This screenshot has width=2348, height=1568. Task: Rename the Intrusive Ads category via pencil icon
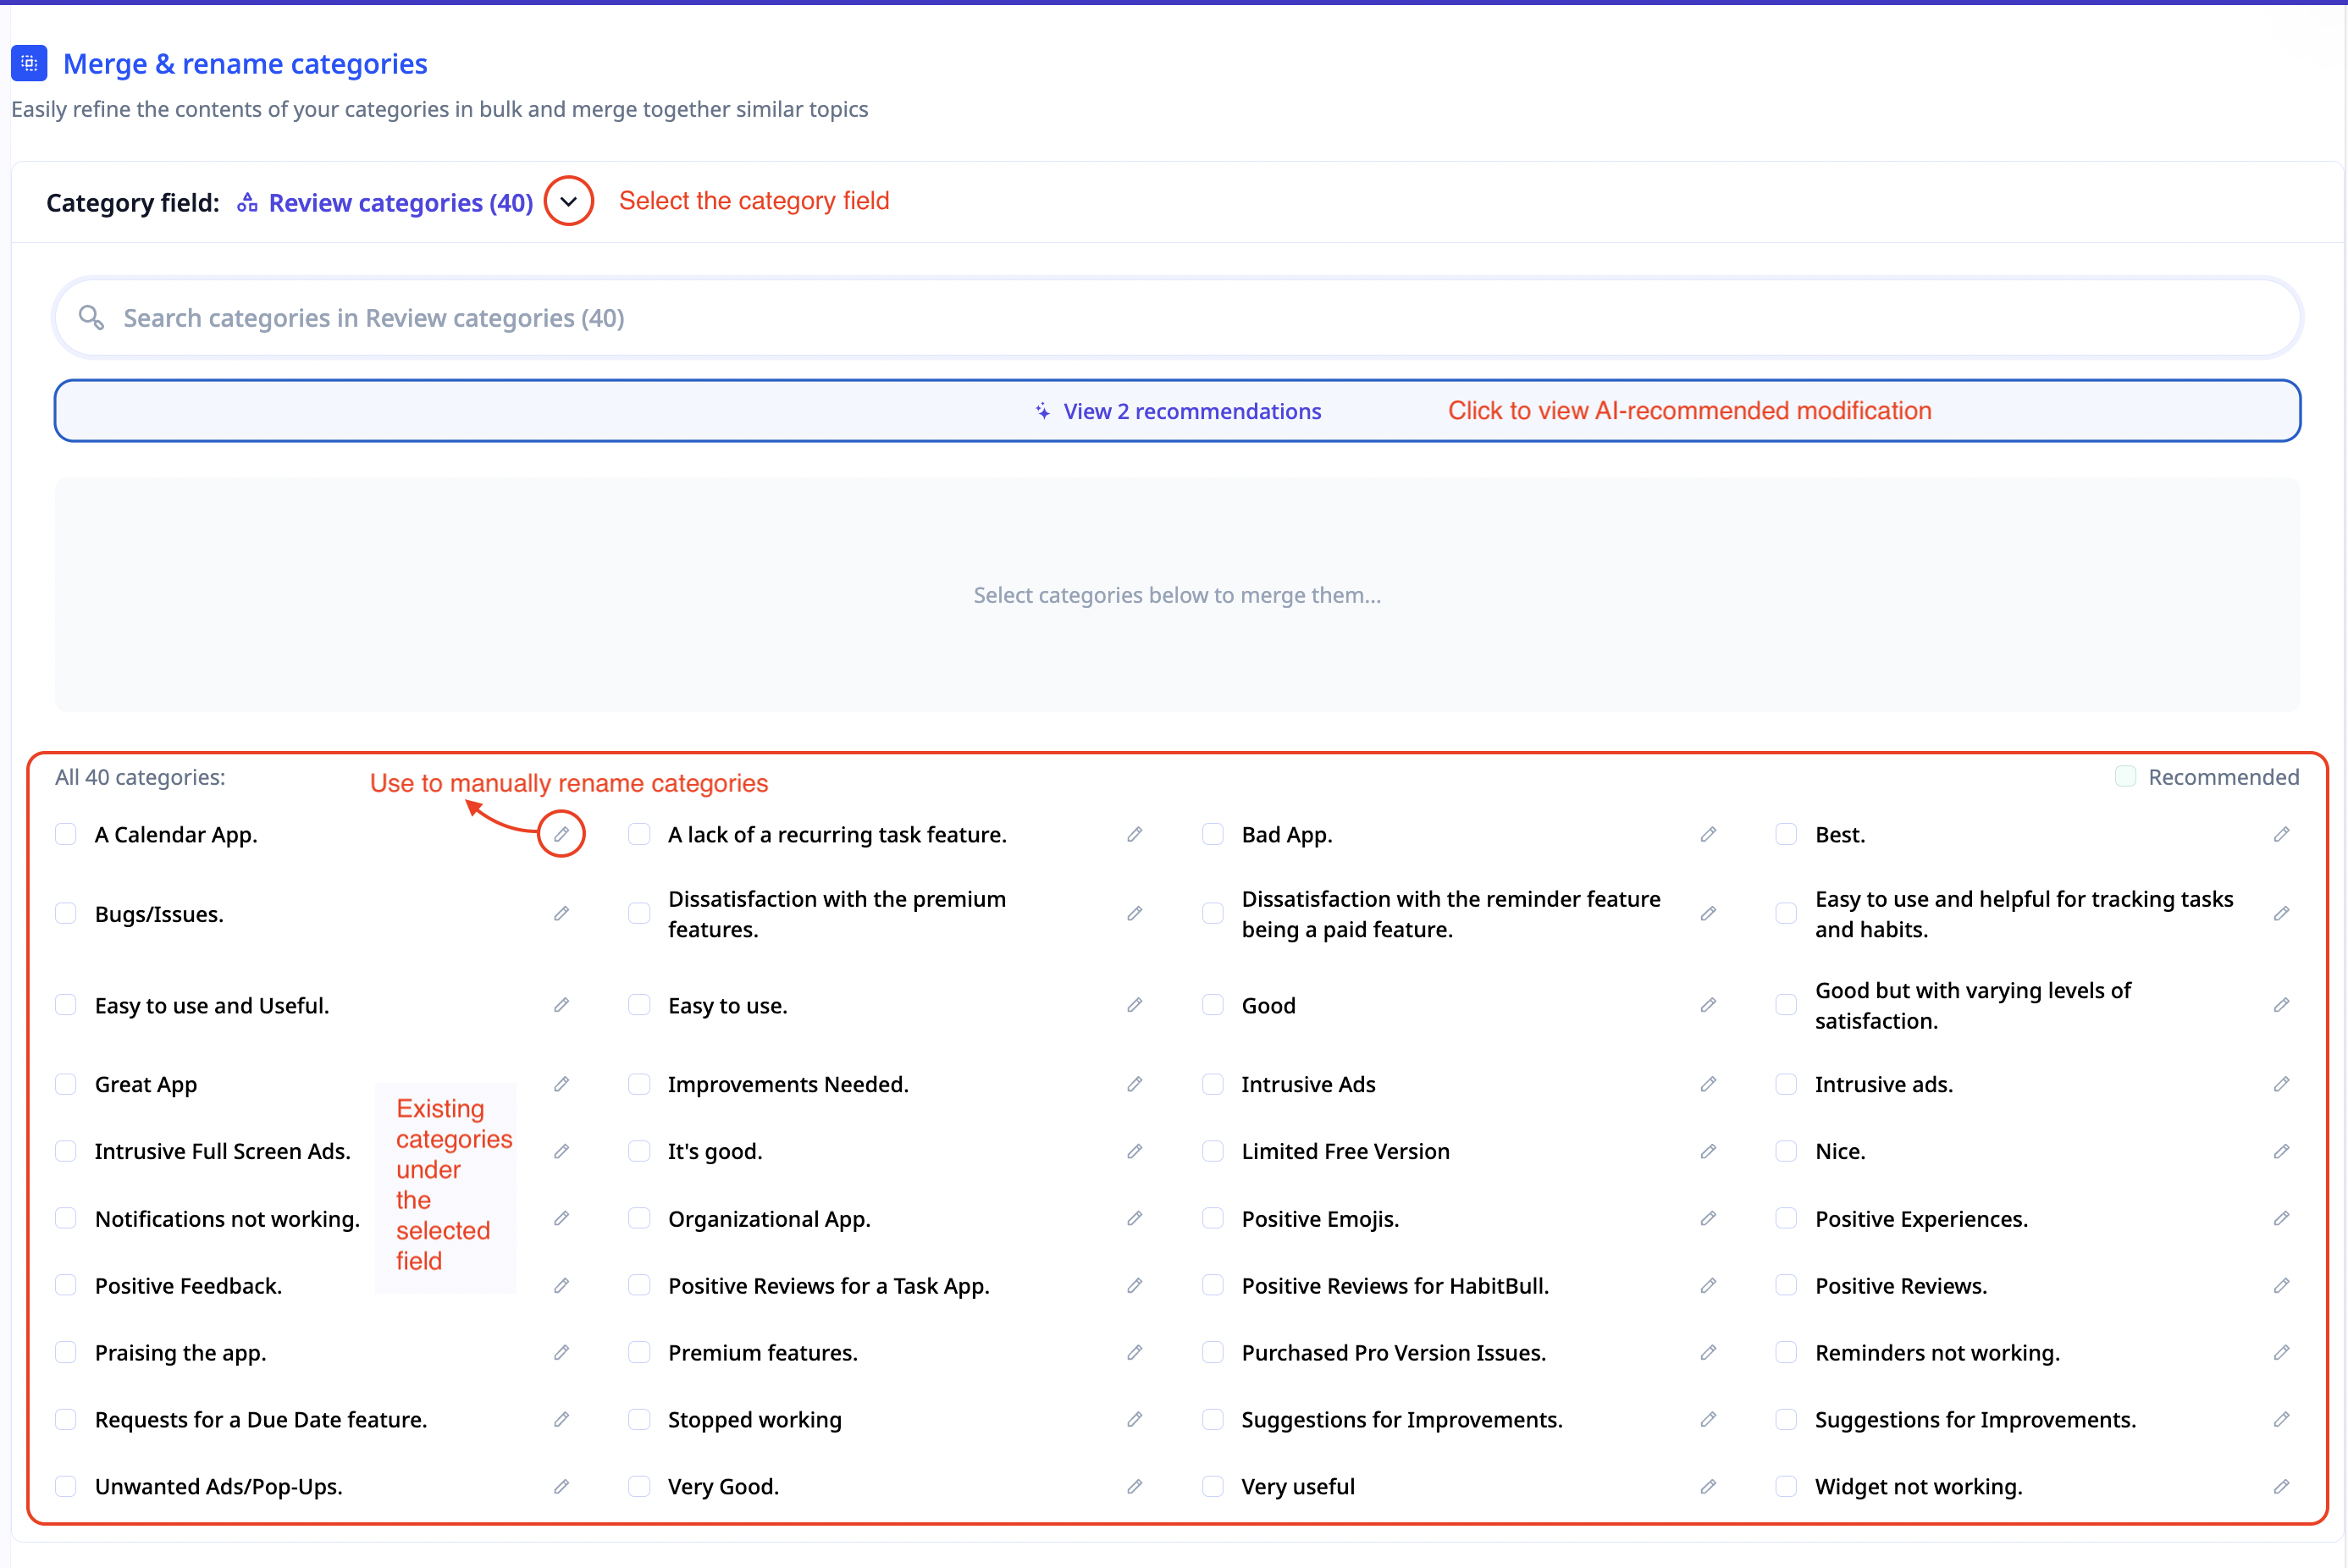click(1708, 1084)
